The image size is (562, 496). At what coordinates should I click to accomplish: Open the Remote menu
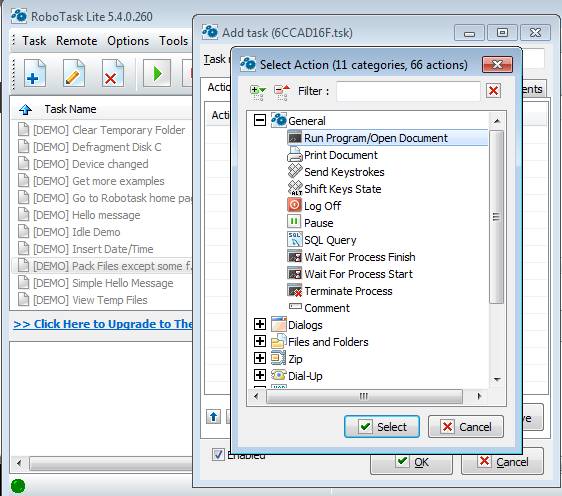click(76, 41)
